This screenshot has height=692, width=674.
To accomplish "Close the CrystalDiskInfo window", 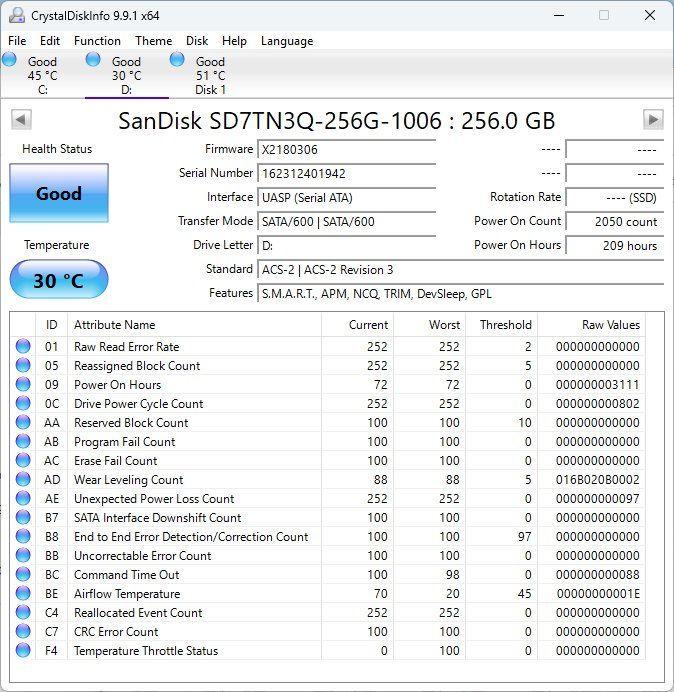I will pos(650,15).
